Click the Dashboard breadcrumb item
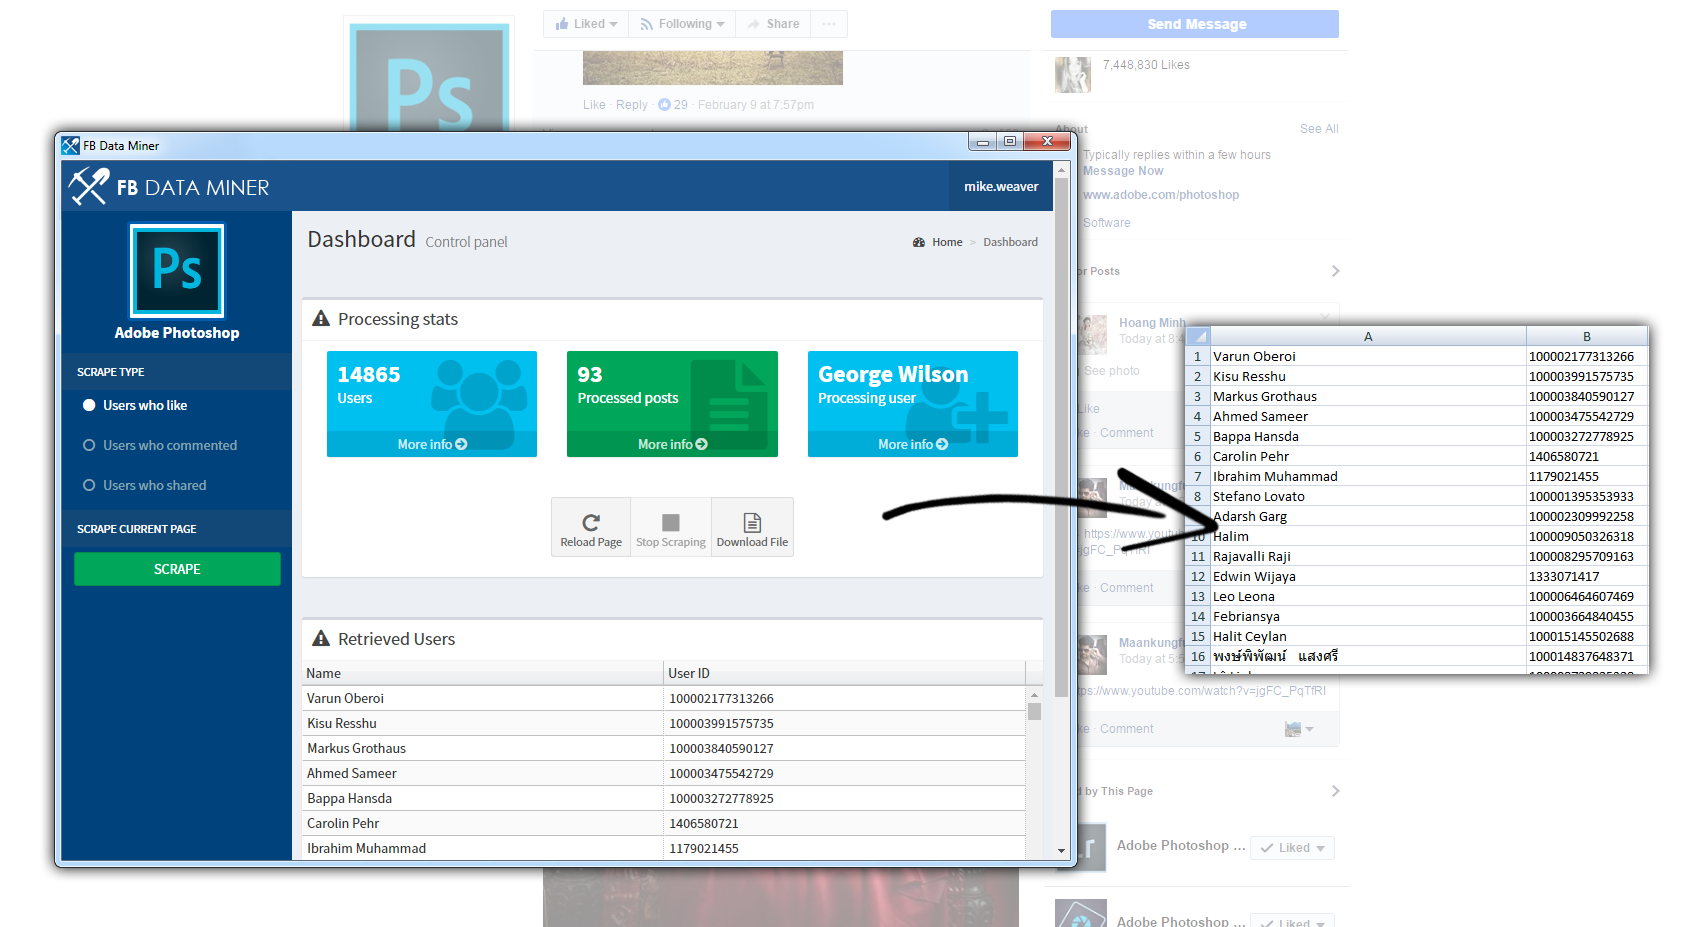Viewport: 1689px width, 927px height. tap(1010, 242)
